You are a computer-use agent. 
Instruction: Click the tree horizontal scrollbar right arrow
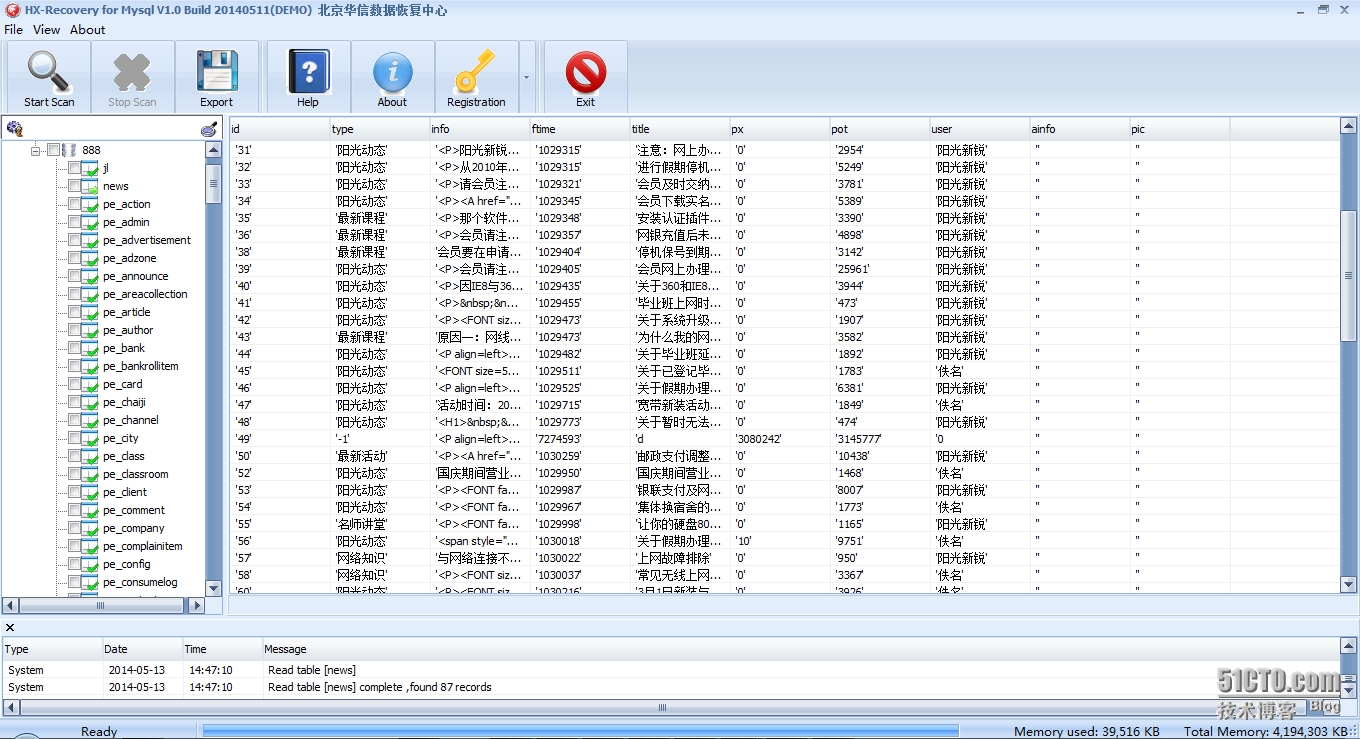tap(196, 605)
